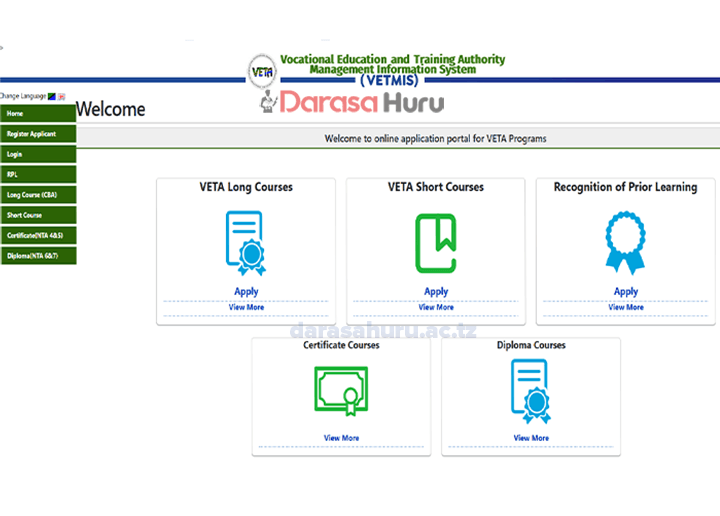The image size is (720, 516).
Task: View More under VETA Short Courses
Action: coord(436,307)
